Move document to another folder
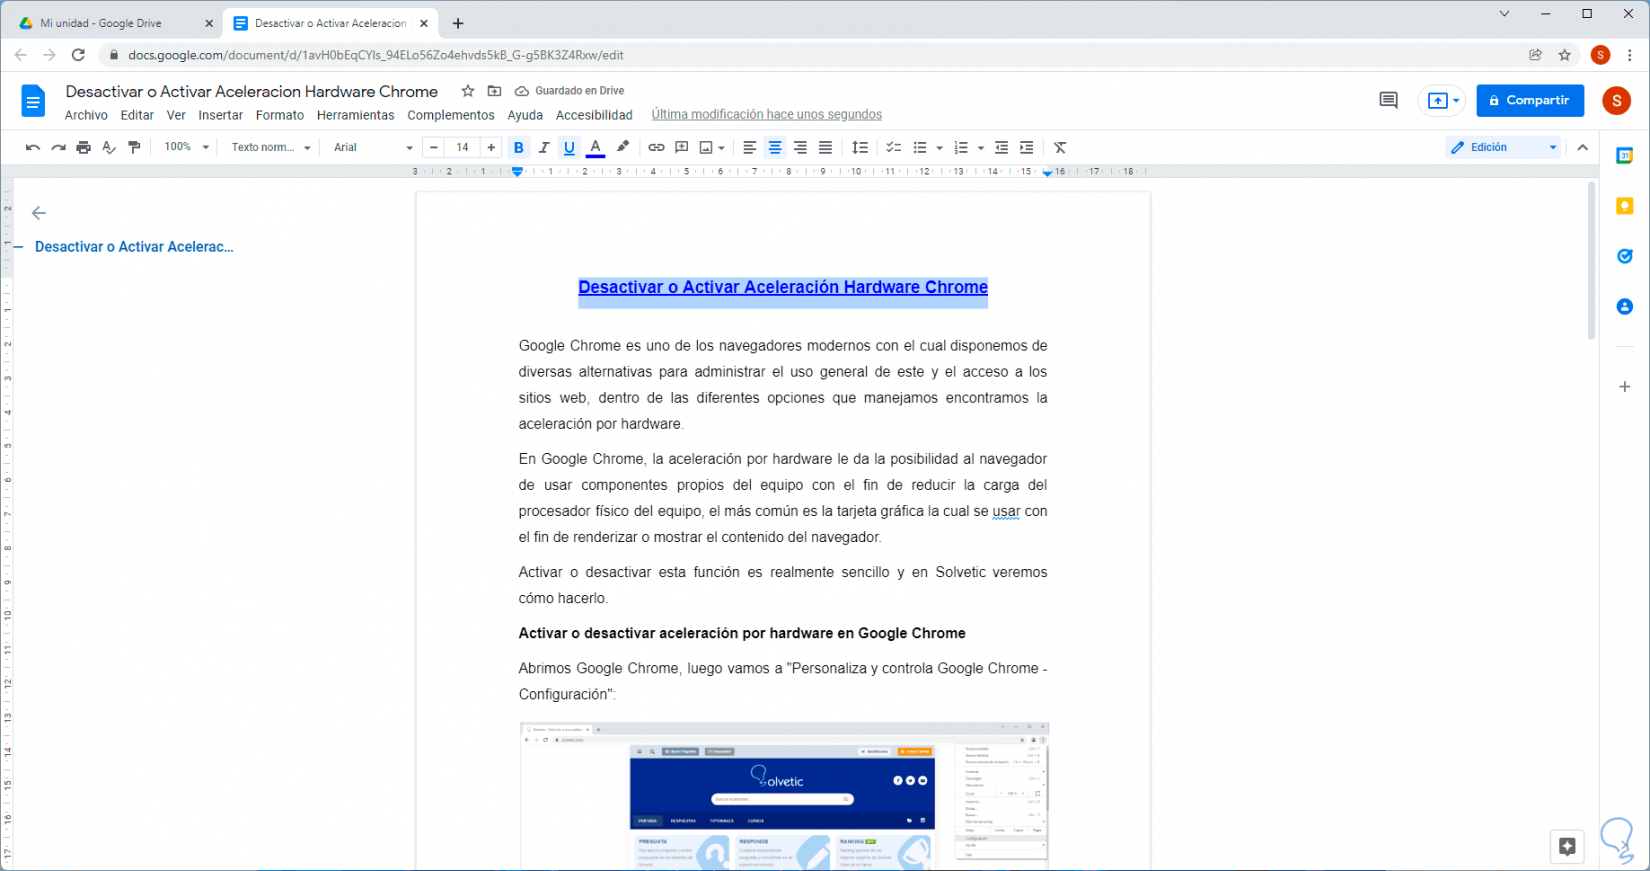This screenshot has height=871, width=1650. click(494, 91)
